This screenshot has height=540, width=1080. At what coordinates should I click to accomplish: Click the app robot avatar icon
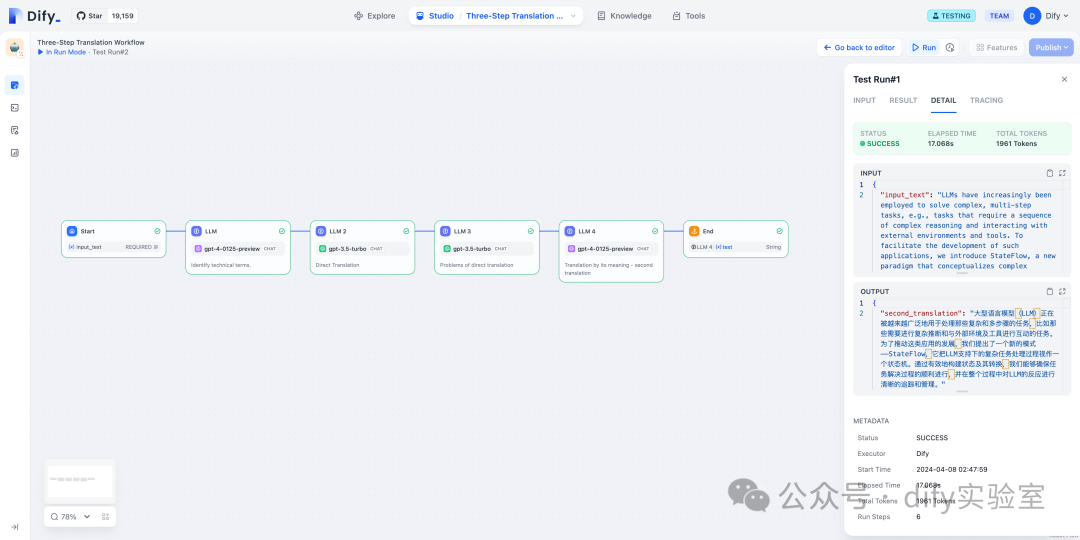(x=14, y=48)
